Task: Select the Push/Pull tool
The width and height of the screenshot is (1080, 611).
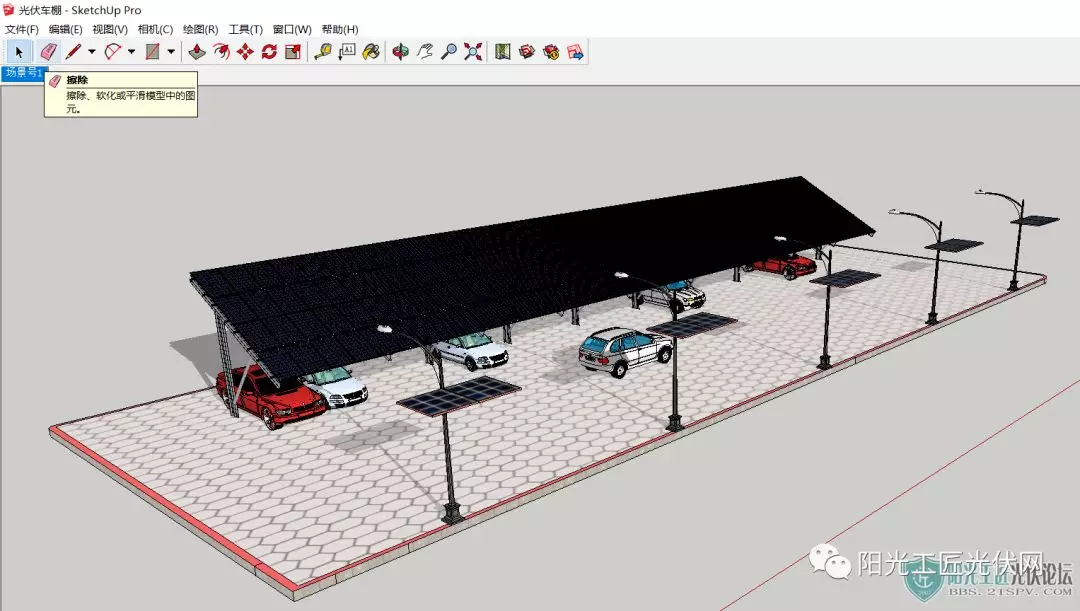Action: pyautogui.click(x=197, y=52)
